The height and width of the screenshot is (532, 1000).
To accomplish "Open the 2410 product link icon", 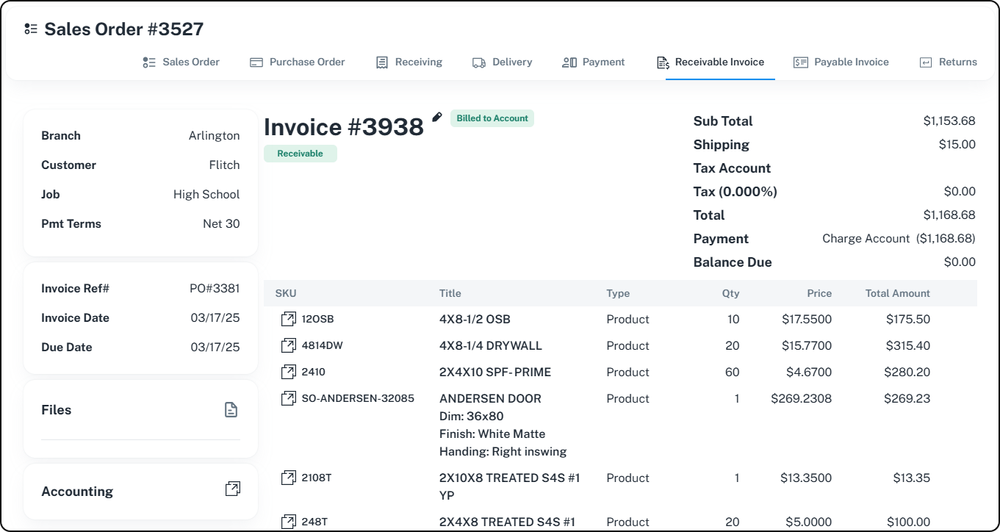I will click(288, 371).
